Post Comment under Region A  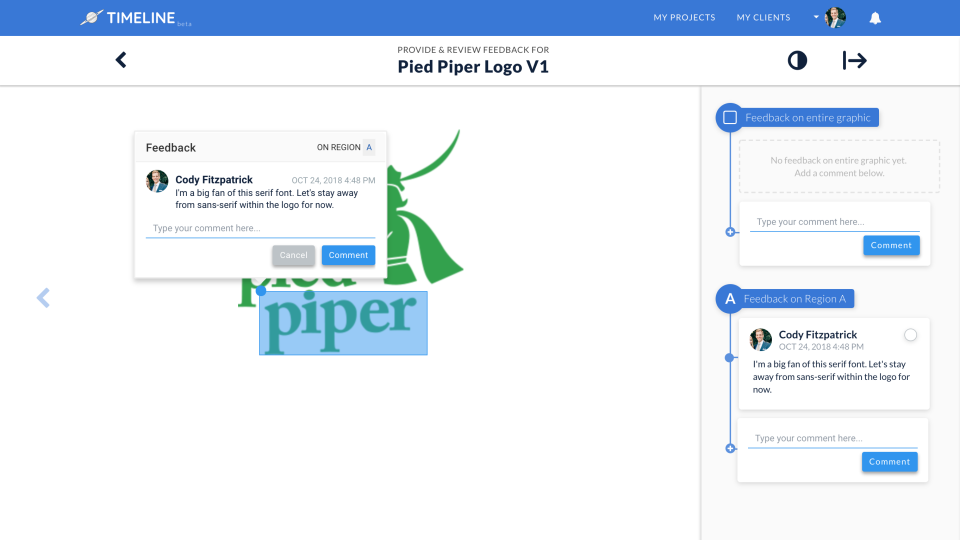890,462
